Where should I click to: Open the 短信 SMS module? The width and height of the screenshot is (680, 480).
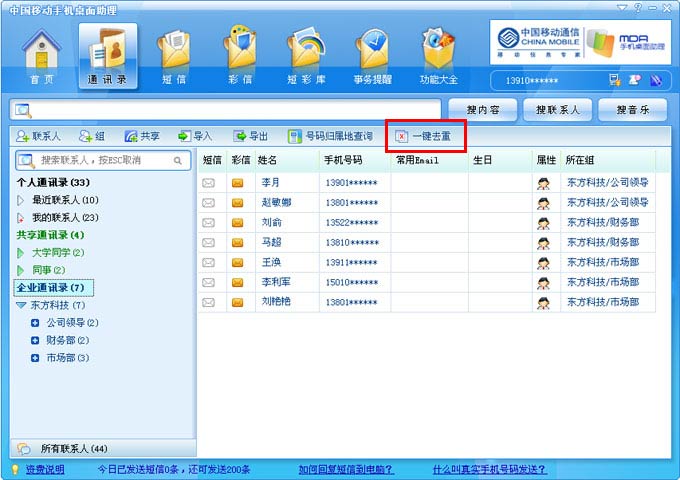pos(174,55)
